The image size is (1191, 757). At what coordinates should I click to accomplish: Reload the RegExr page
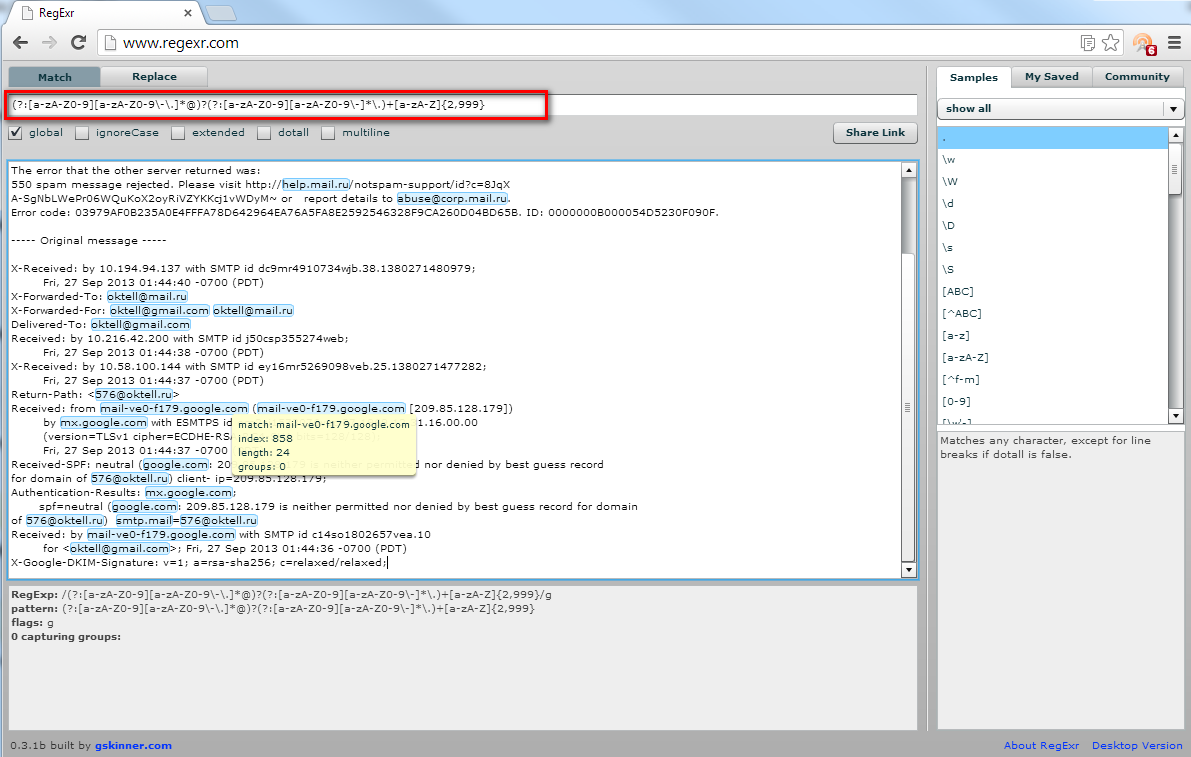click(x=78, y=43)
